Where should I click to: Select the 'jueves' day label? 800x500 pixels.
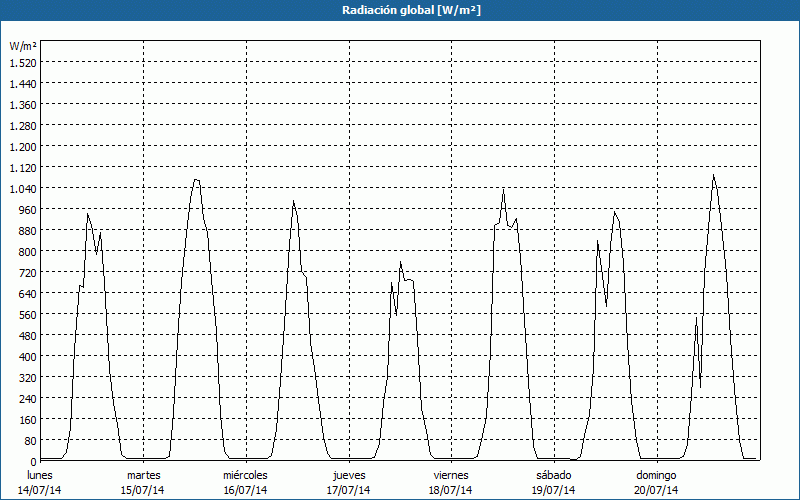point(349,475)
